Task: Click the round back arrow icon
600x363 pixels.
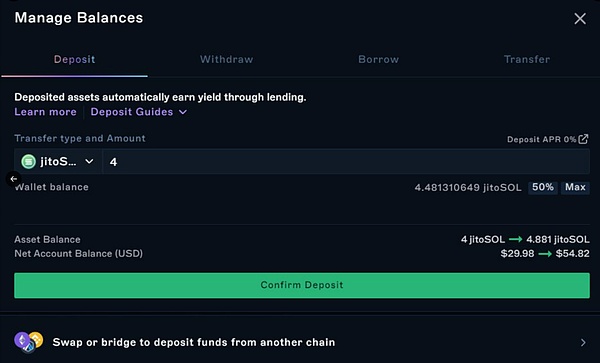Action: [x=14, y=179]
